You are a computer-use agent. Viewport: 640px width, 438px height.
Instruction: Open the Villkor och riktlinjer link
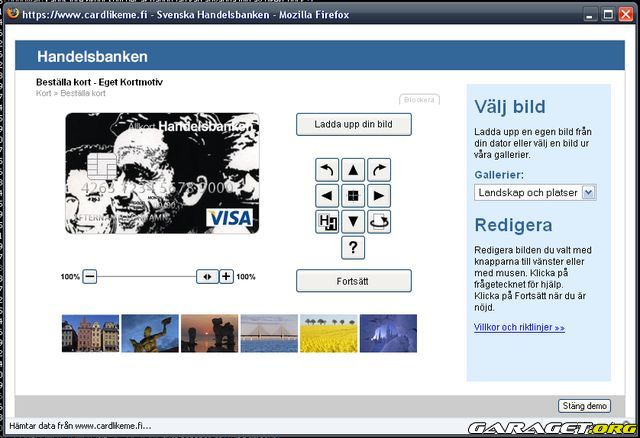tap(519, 327)
